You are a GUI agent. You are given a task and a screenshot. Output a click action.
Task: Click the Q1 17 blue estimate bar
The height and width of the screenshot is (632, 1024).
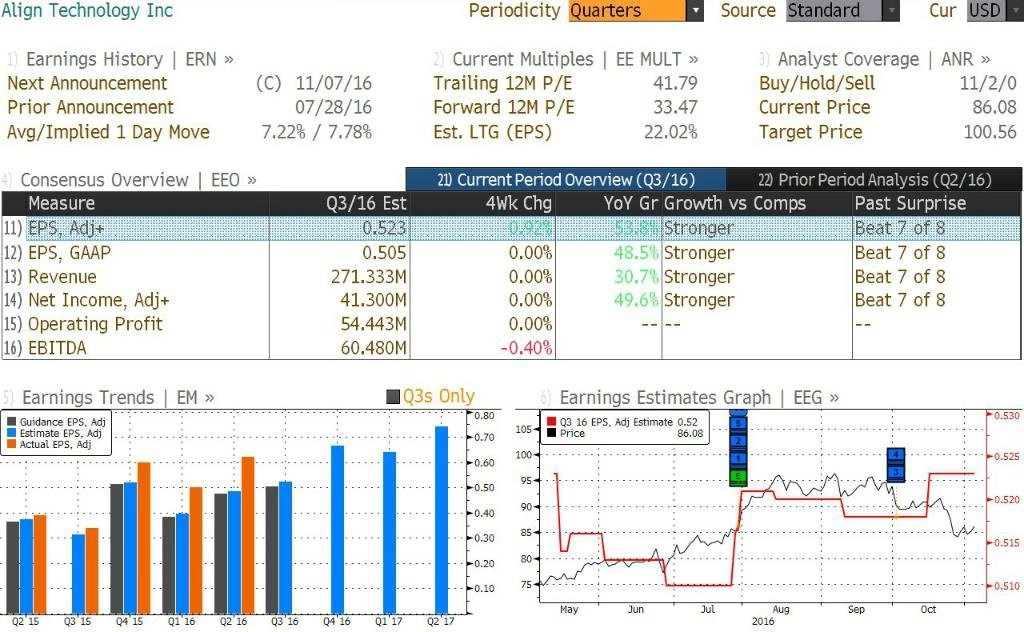(389, 533)
